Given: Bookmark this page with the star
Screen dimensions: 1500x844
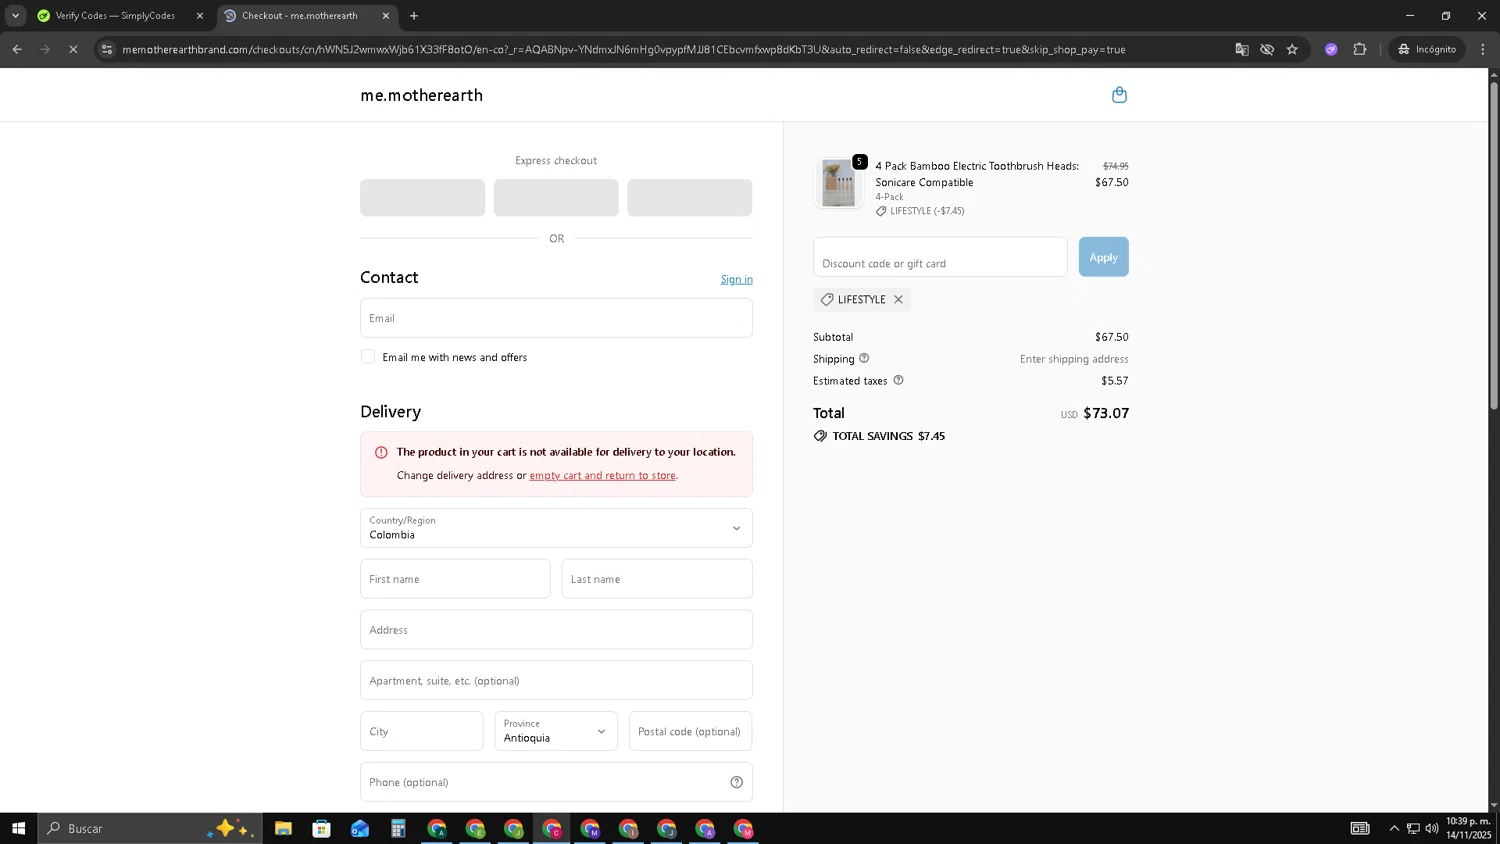Looking at the screenshot, I should pyautogui.click(x=1292, y=49).
